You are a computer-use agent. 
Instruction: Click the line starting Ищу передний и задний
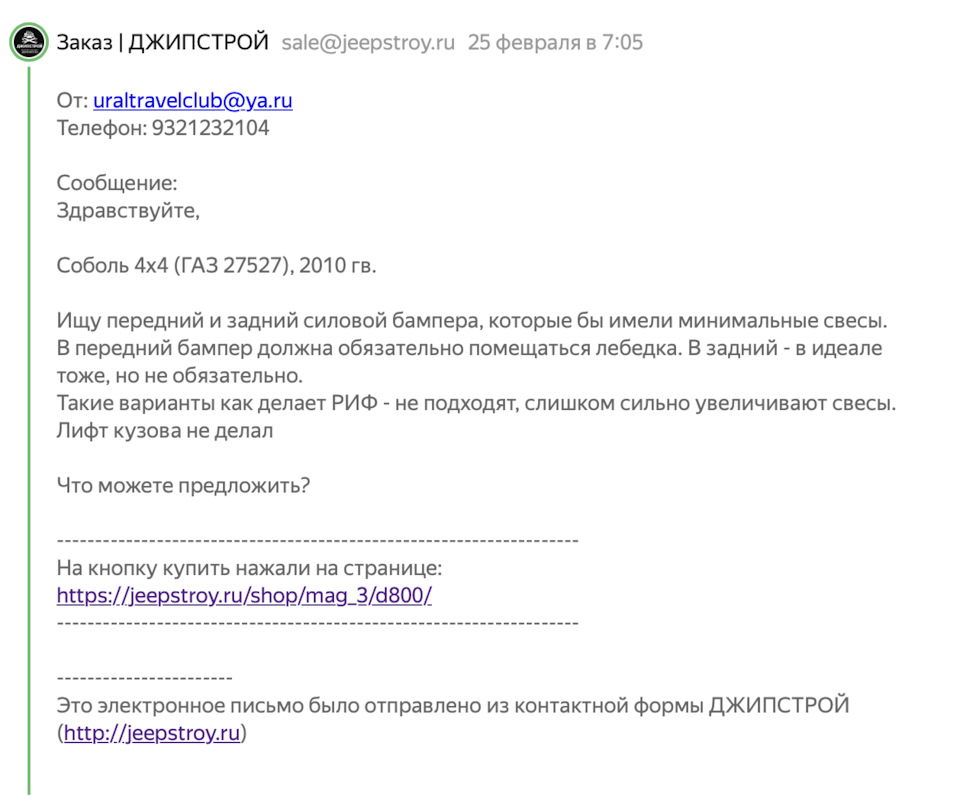pyautogui.click(x=472, y=321)
